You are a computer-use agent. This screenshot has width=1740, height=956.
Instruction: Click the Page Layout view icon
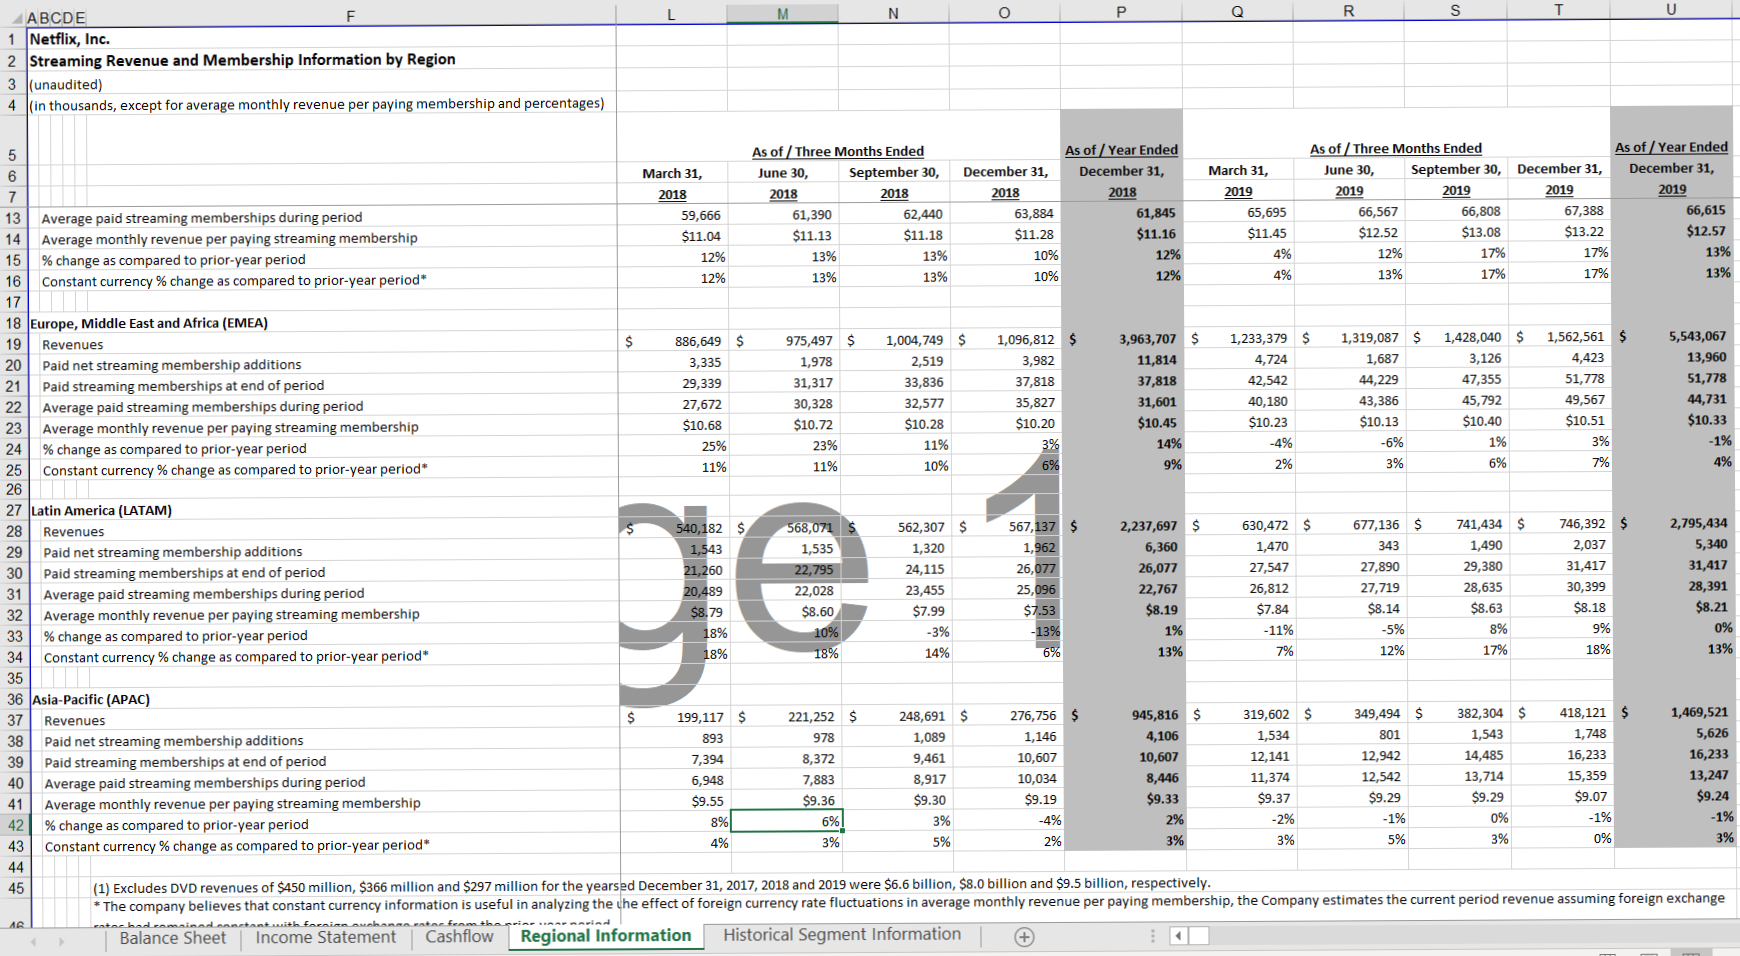pyautogui.click(x=1649, y=952)
